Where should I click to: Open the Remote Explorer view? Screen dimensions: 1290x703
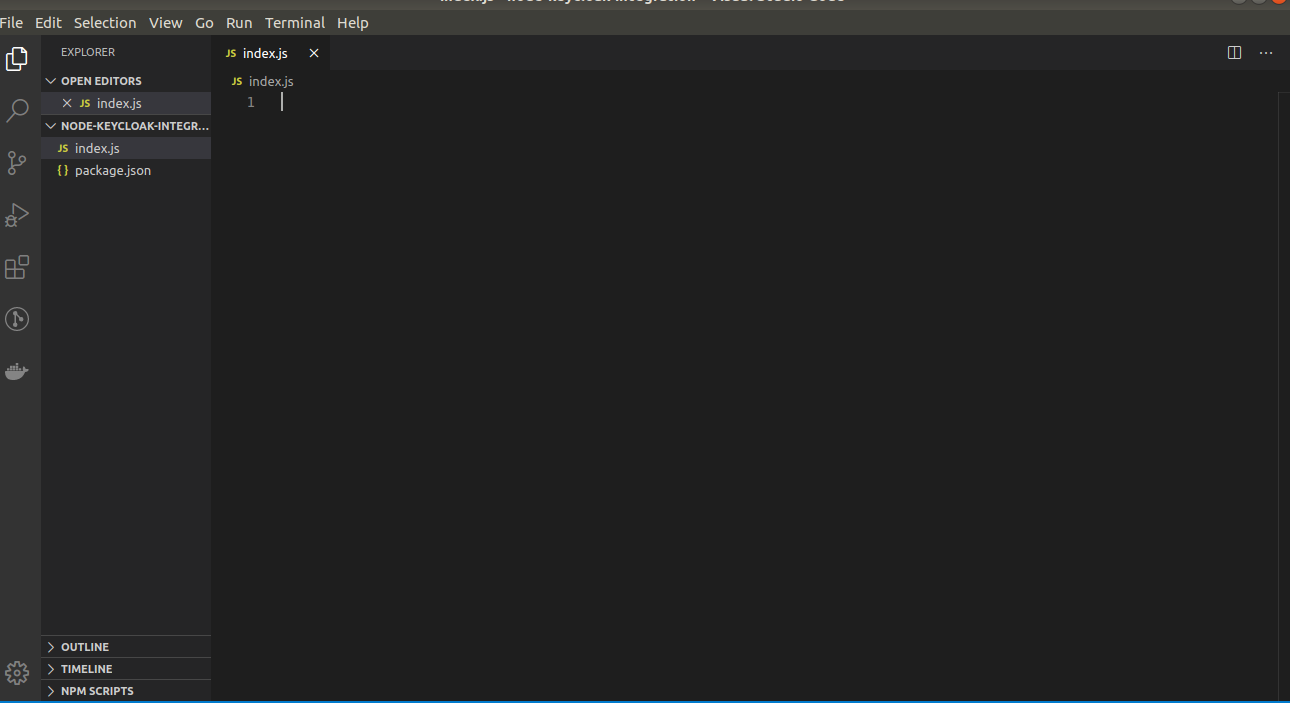17,318
